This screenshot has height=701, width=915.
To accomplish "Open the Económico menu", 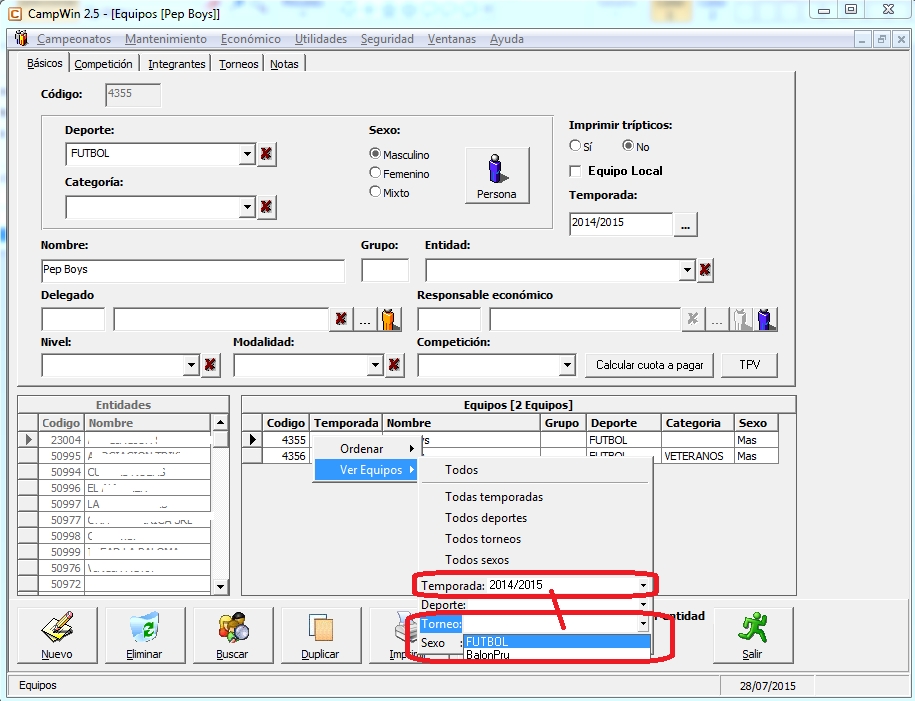I will coord(251,39).
